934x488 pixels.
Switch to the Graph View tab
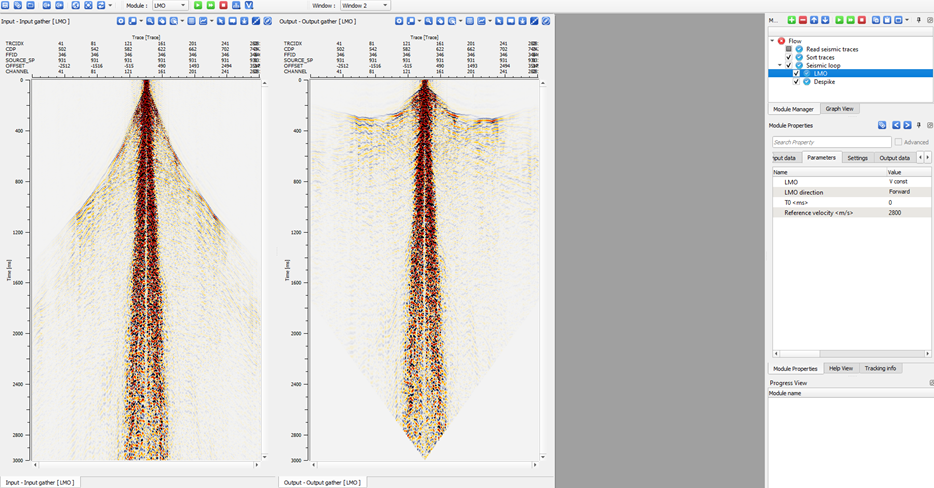tap(839, 108)
